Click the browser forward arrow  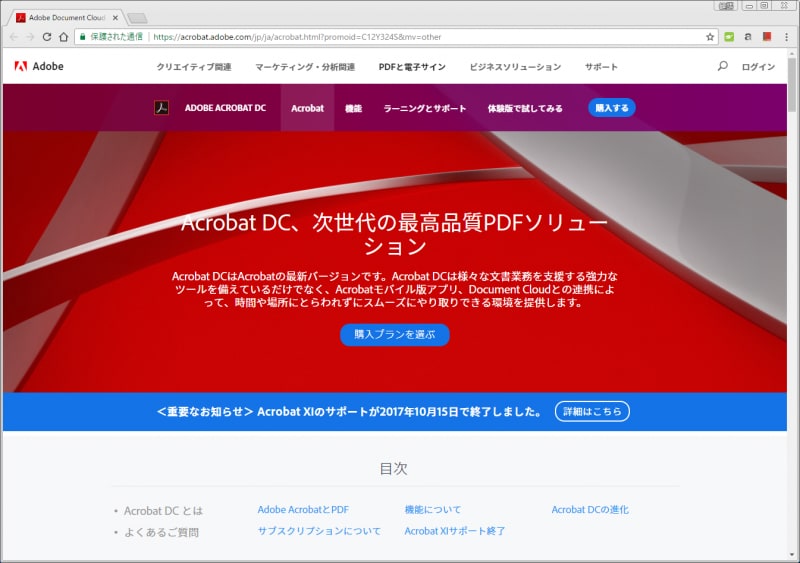30,37
